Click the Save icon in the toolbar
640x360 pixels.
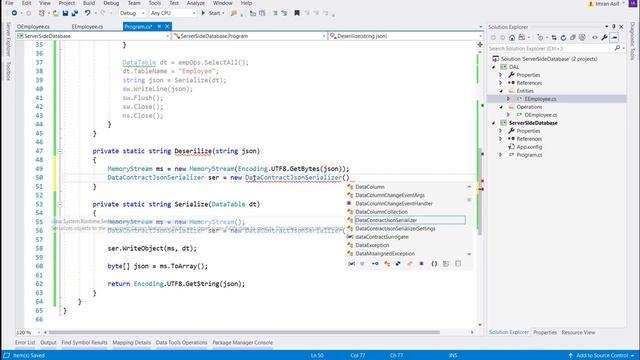[x=65, y=13]
